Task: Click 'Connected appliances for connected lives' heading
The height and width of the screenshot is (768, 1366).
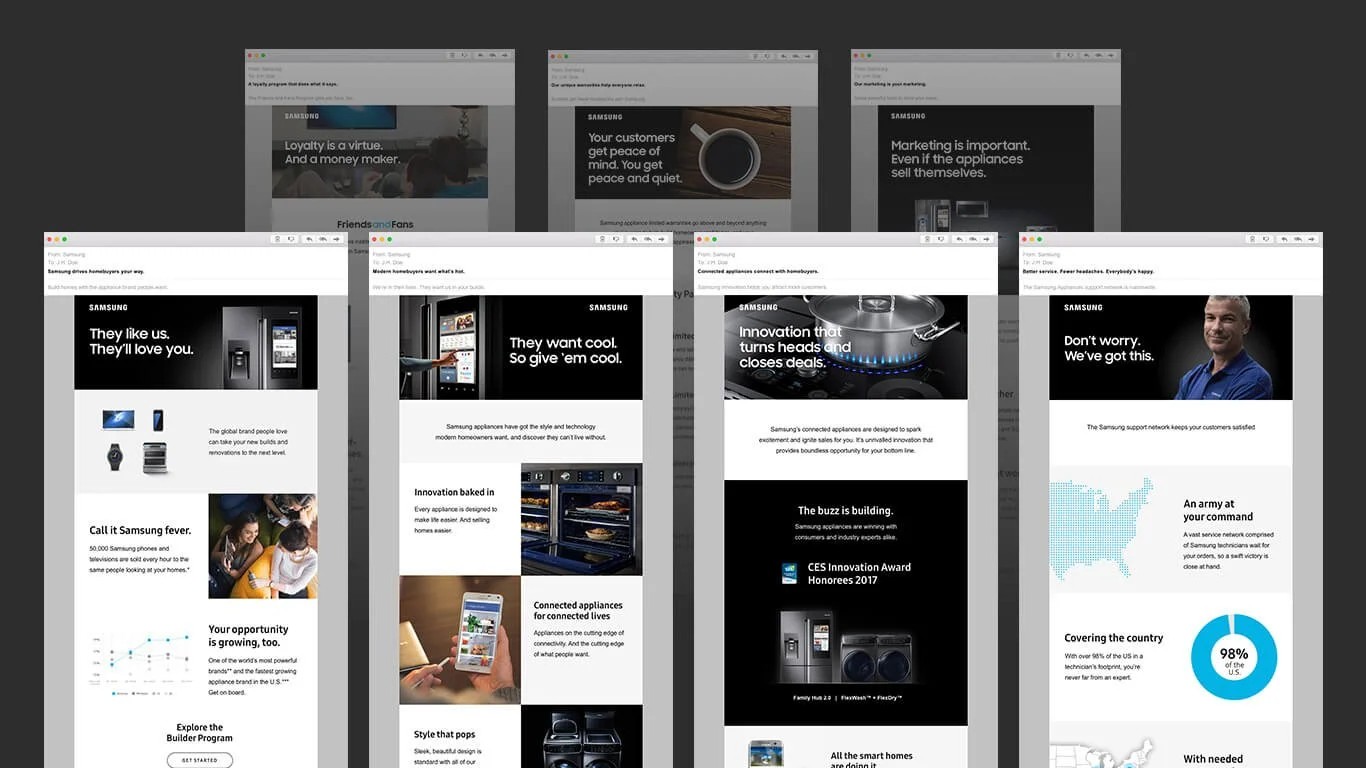Action: [578, 610]
